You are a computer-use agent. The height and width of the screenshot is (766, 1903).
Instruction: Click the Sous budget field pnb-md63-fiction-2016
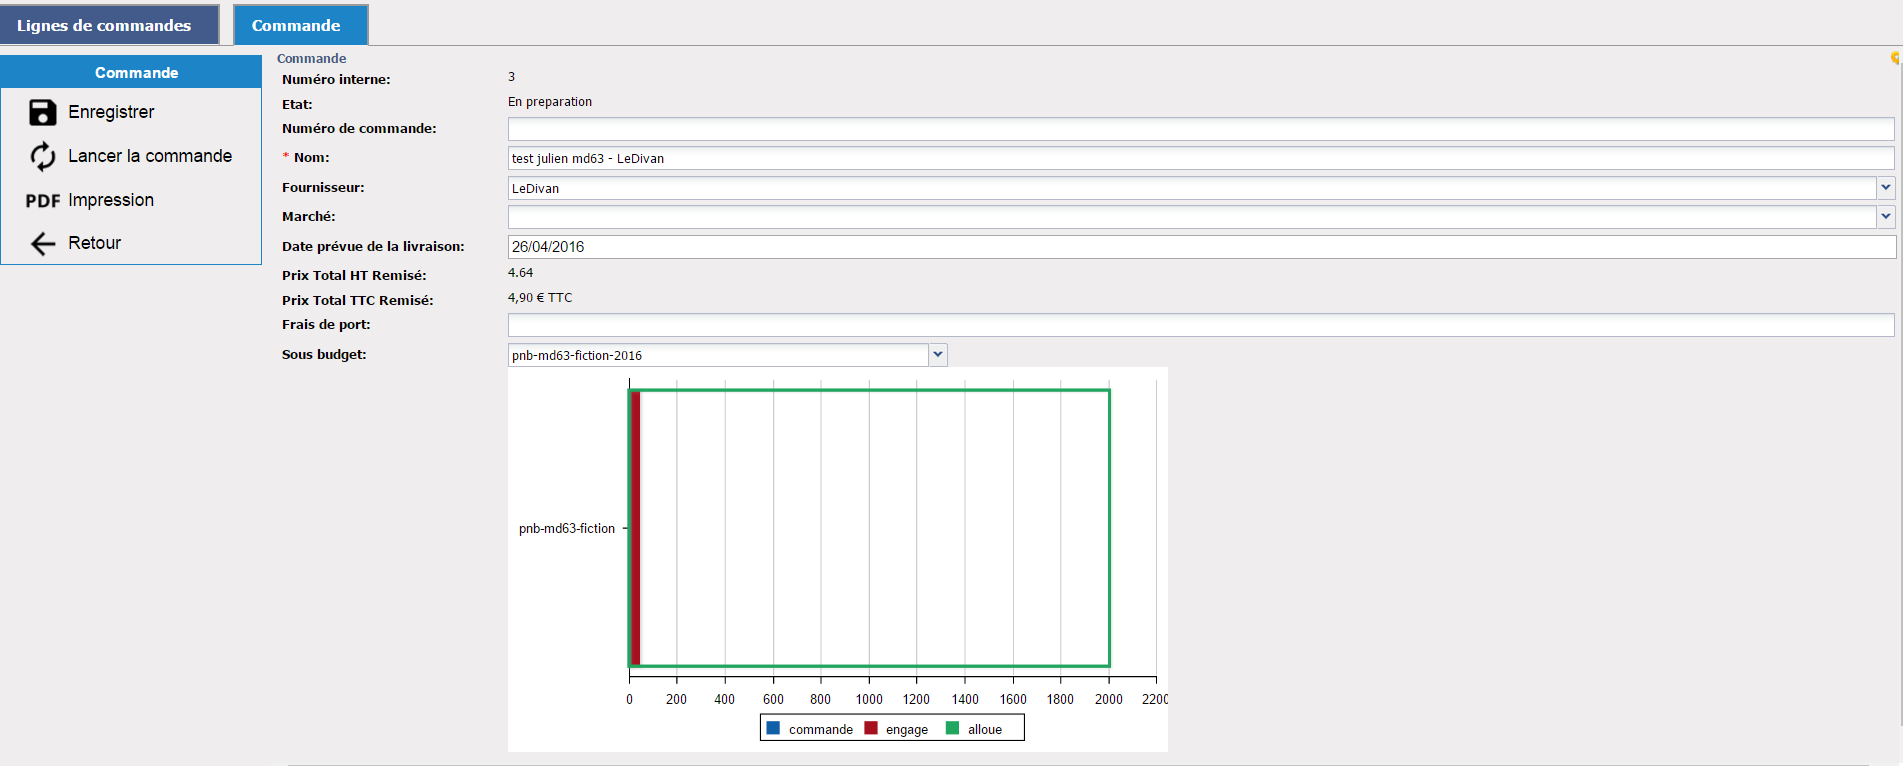coord(718,355)
